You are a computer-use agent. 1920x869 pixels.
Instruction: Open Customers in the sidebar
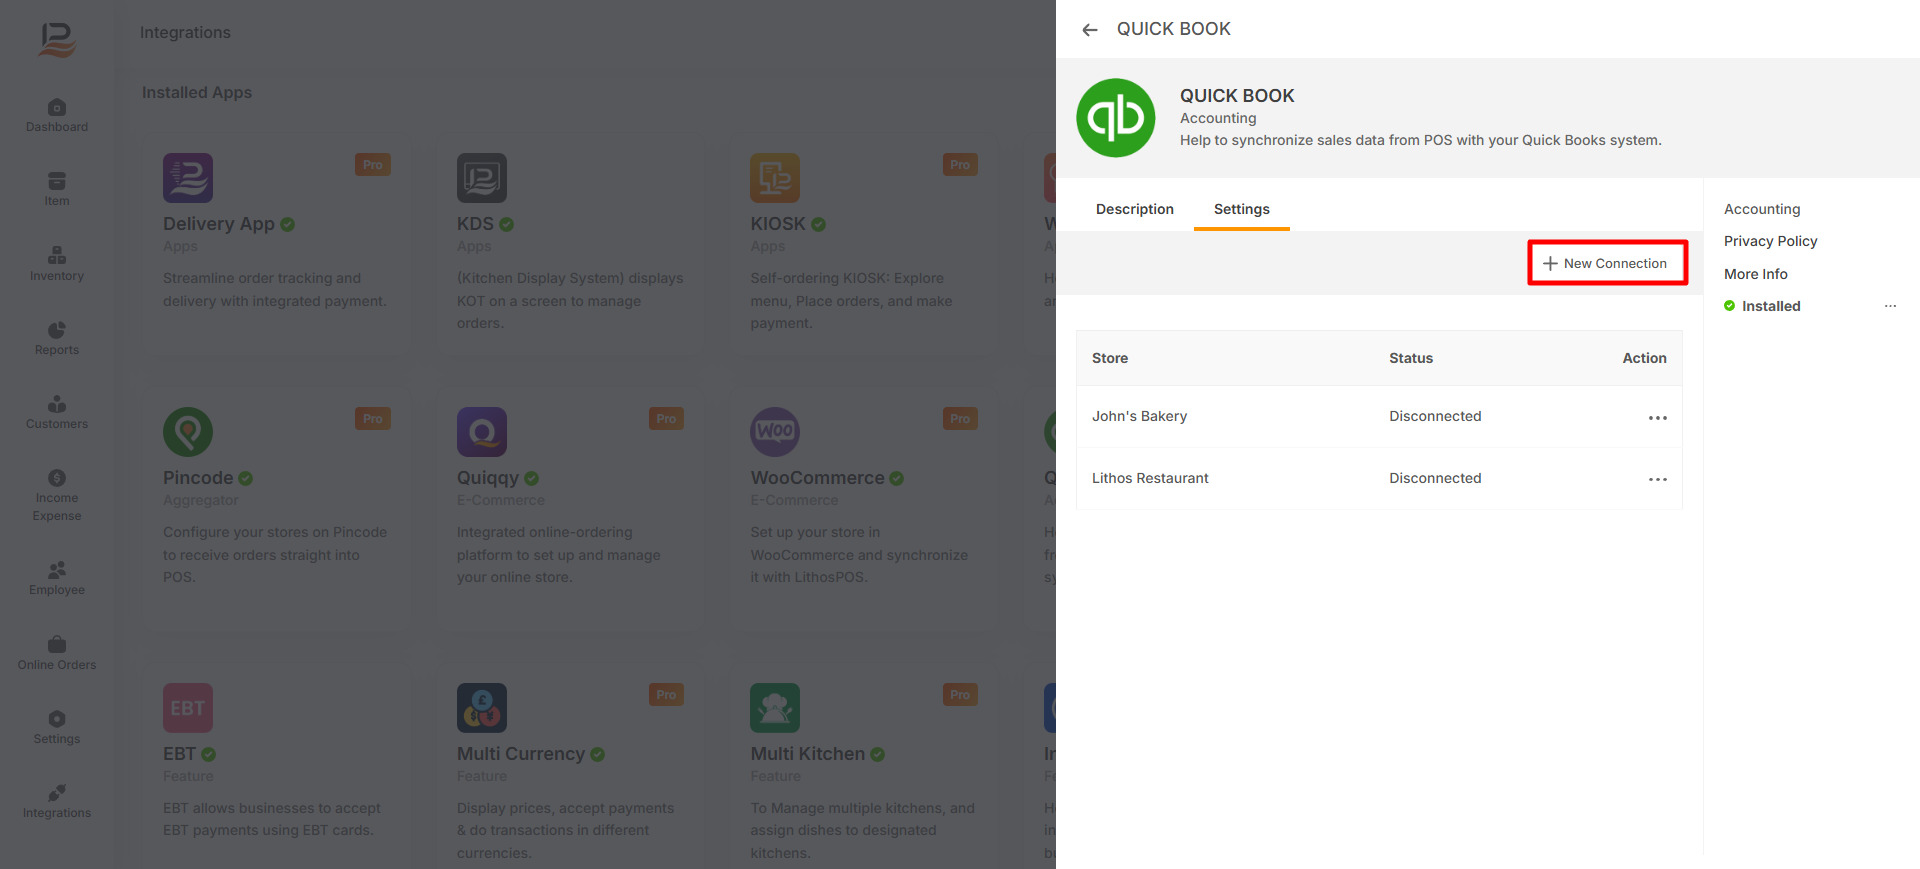coord(57,412)
